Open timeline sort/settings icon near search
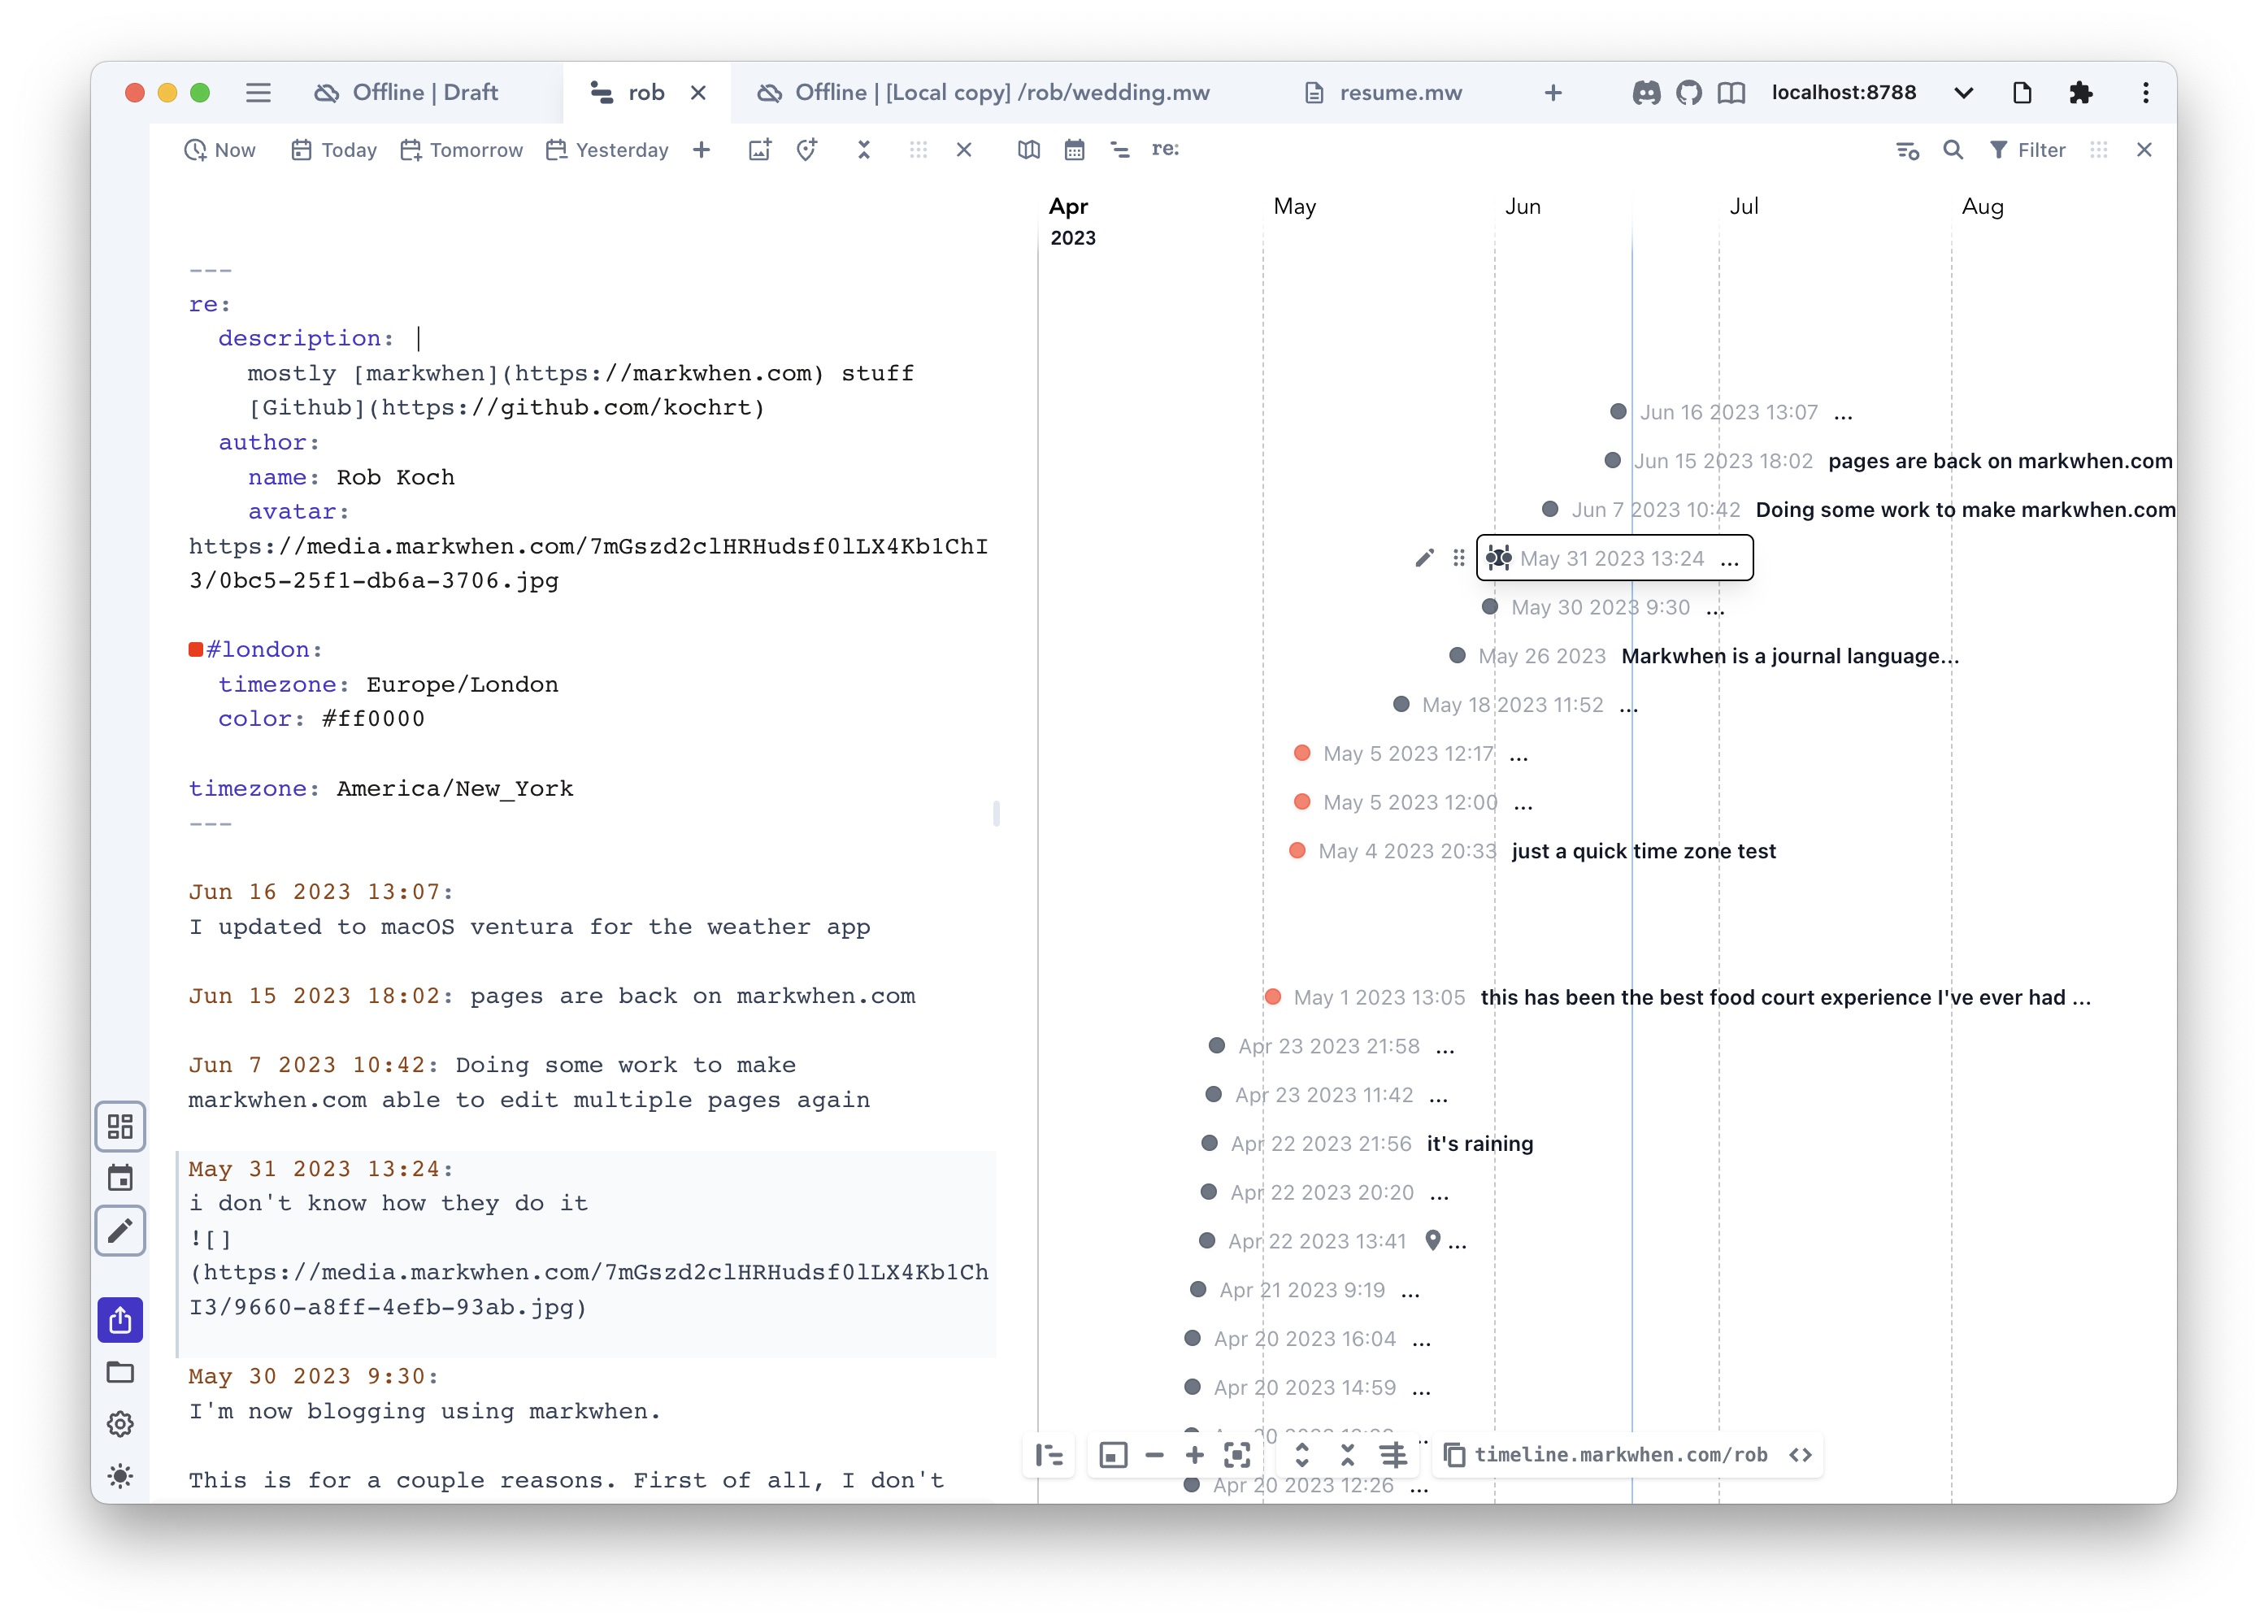This screenshot has height=1624, width=2268. (x=1907, y=150)
